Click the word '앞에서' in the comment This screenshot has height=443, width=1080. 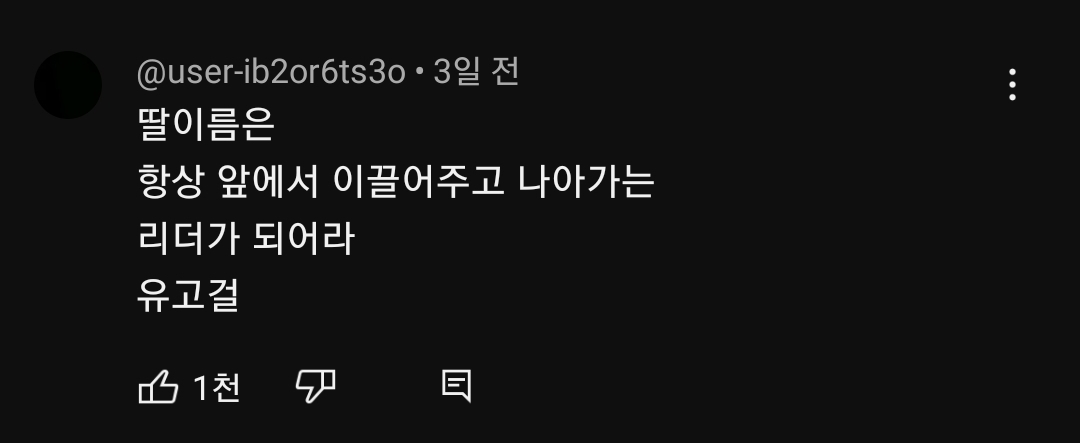(x=269, y=182)
